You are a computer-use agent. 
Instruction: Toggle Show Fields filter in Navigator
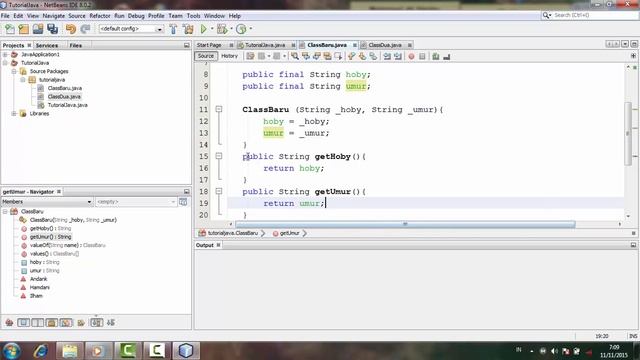23,322
